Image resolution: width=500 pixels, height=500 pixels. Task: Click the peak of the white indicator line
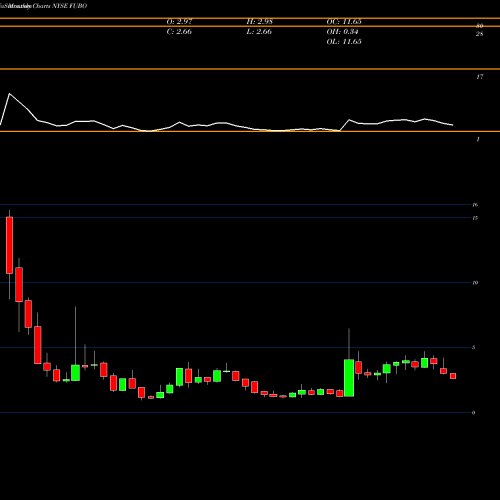click(x=9, y=94)
